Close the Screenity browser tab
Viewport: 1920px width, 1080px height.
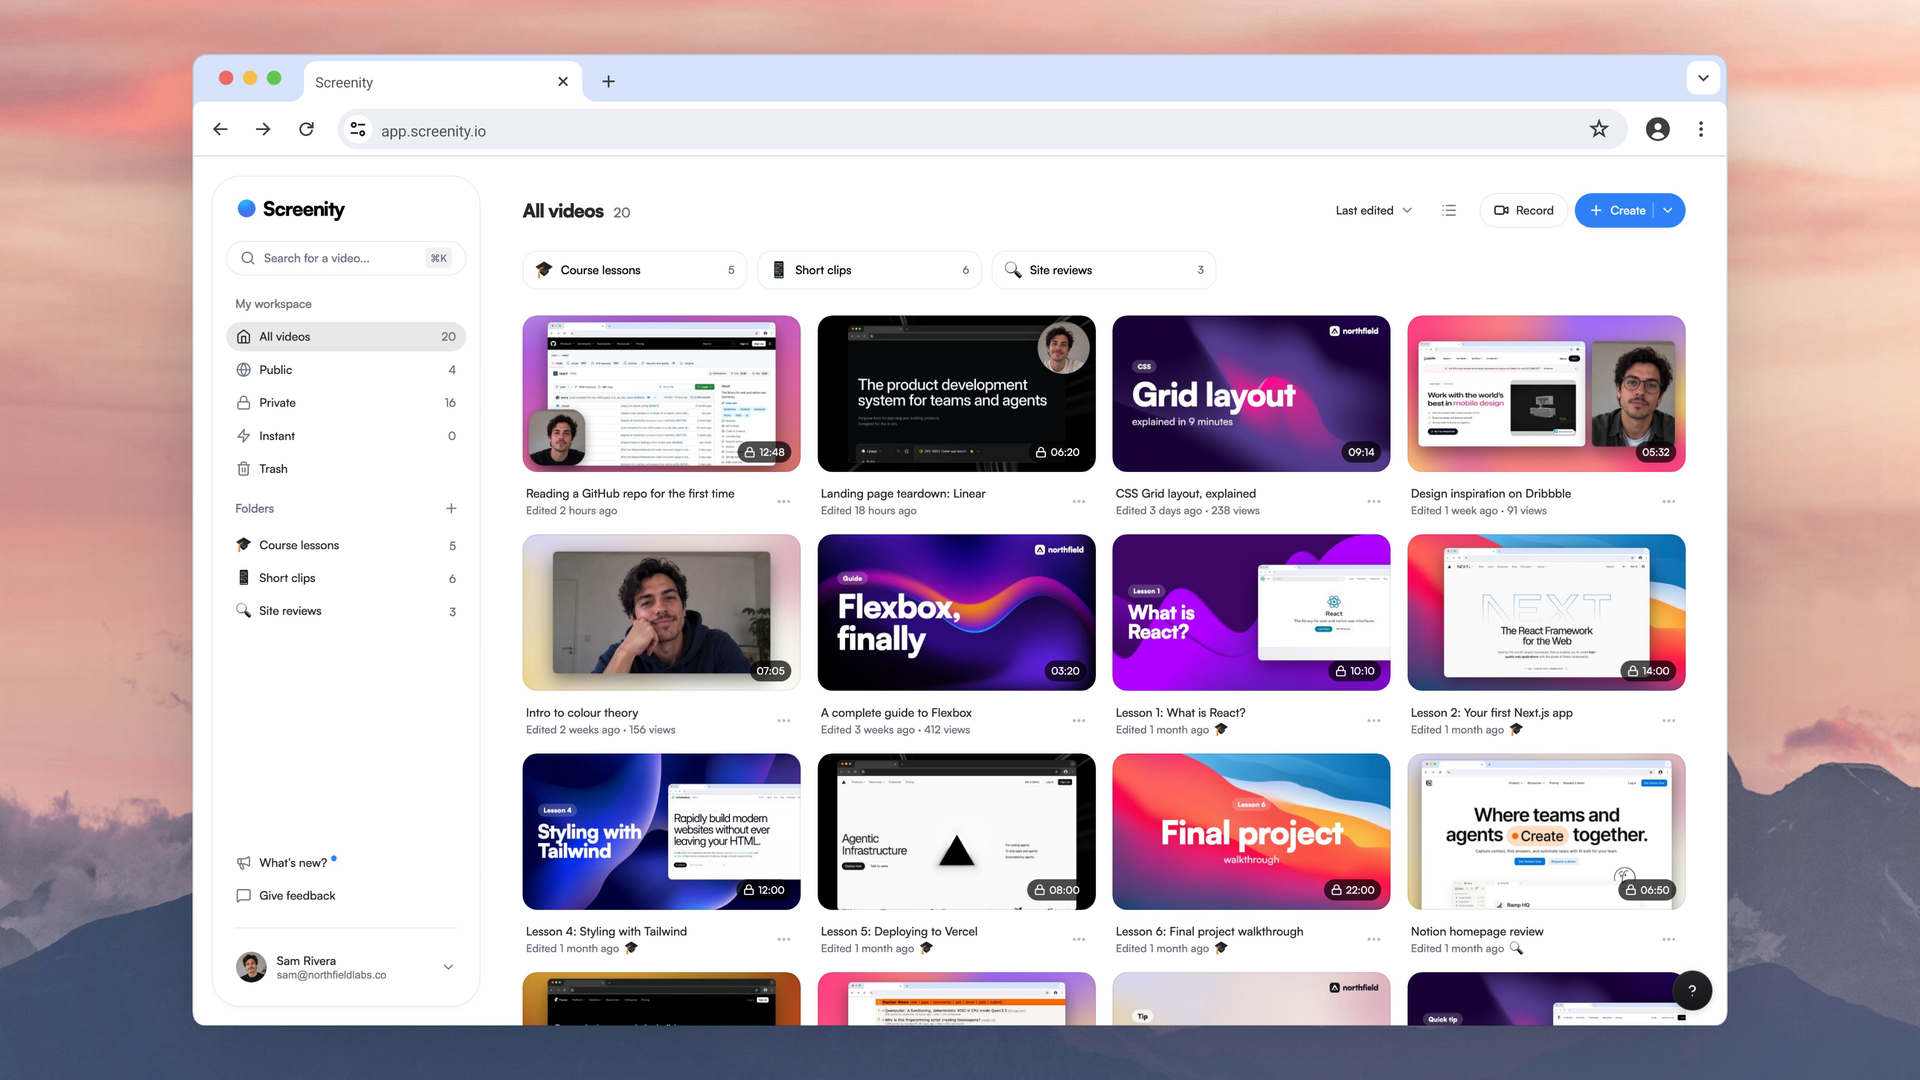coord(563,82)
